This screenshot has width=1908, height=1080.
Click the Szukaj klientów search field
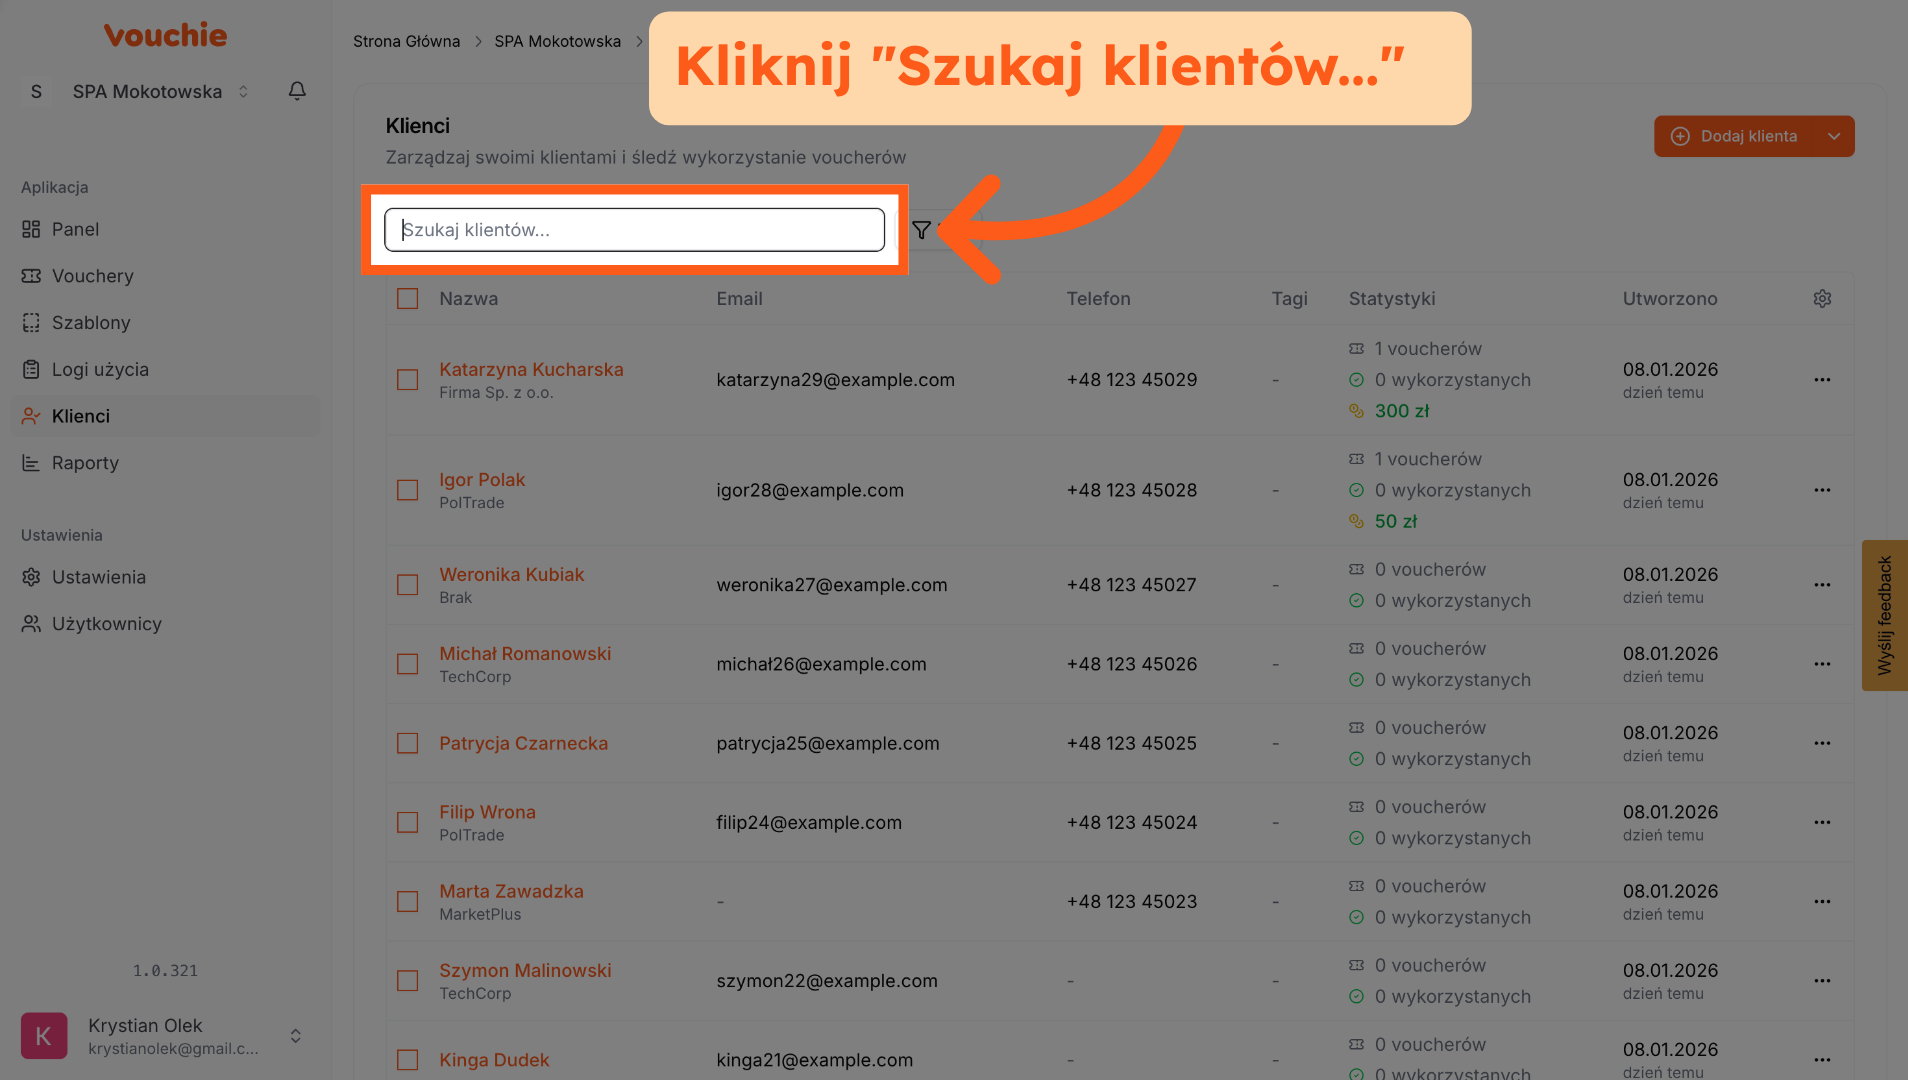634,230
